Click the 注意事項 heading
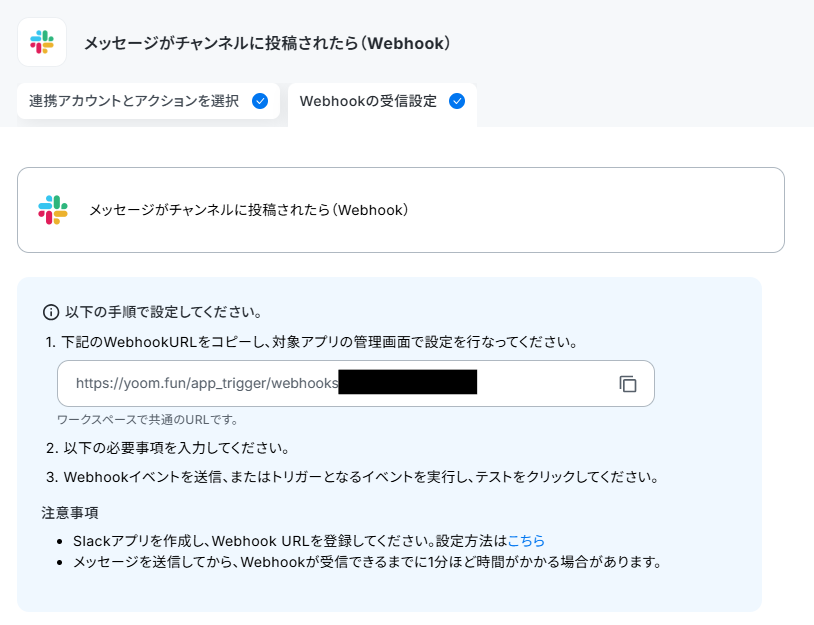 (x=70, y=513)
